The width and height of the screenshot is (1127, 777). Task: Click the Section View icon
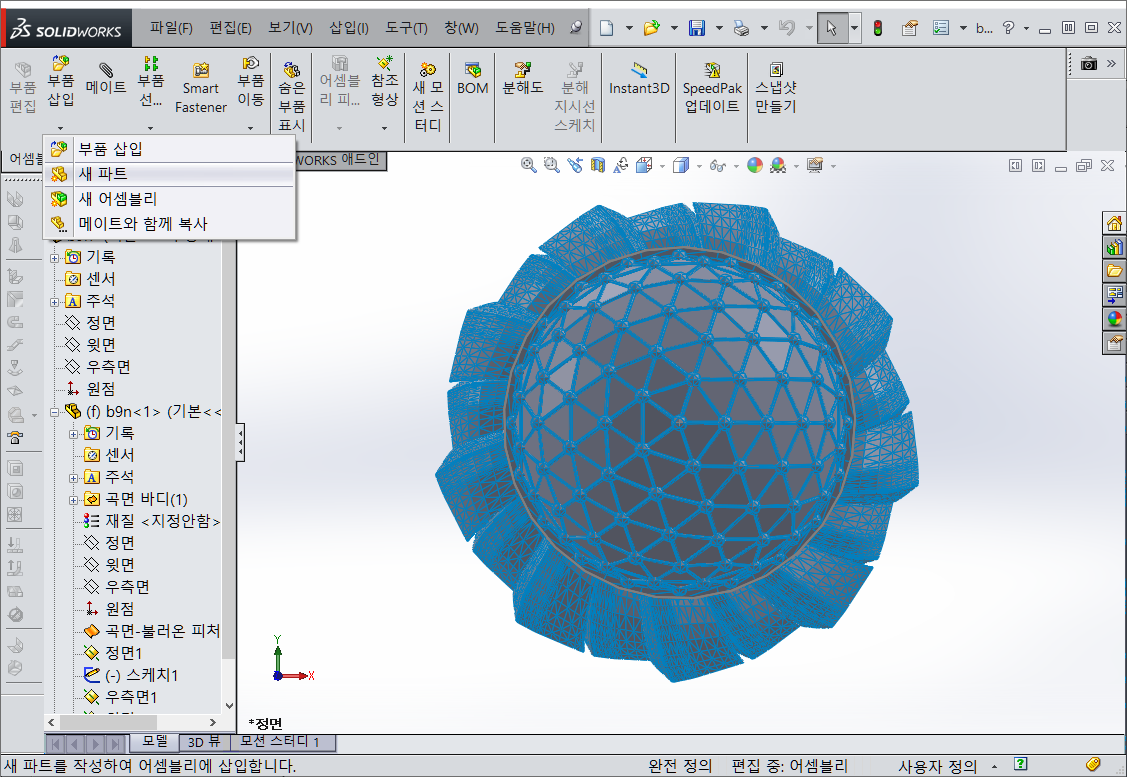(597, 165)
